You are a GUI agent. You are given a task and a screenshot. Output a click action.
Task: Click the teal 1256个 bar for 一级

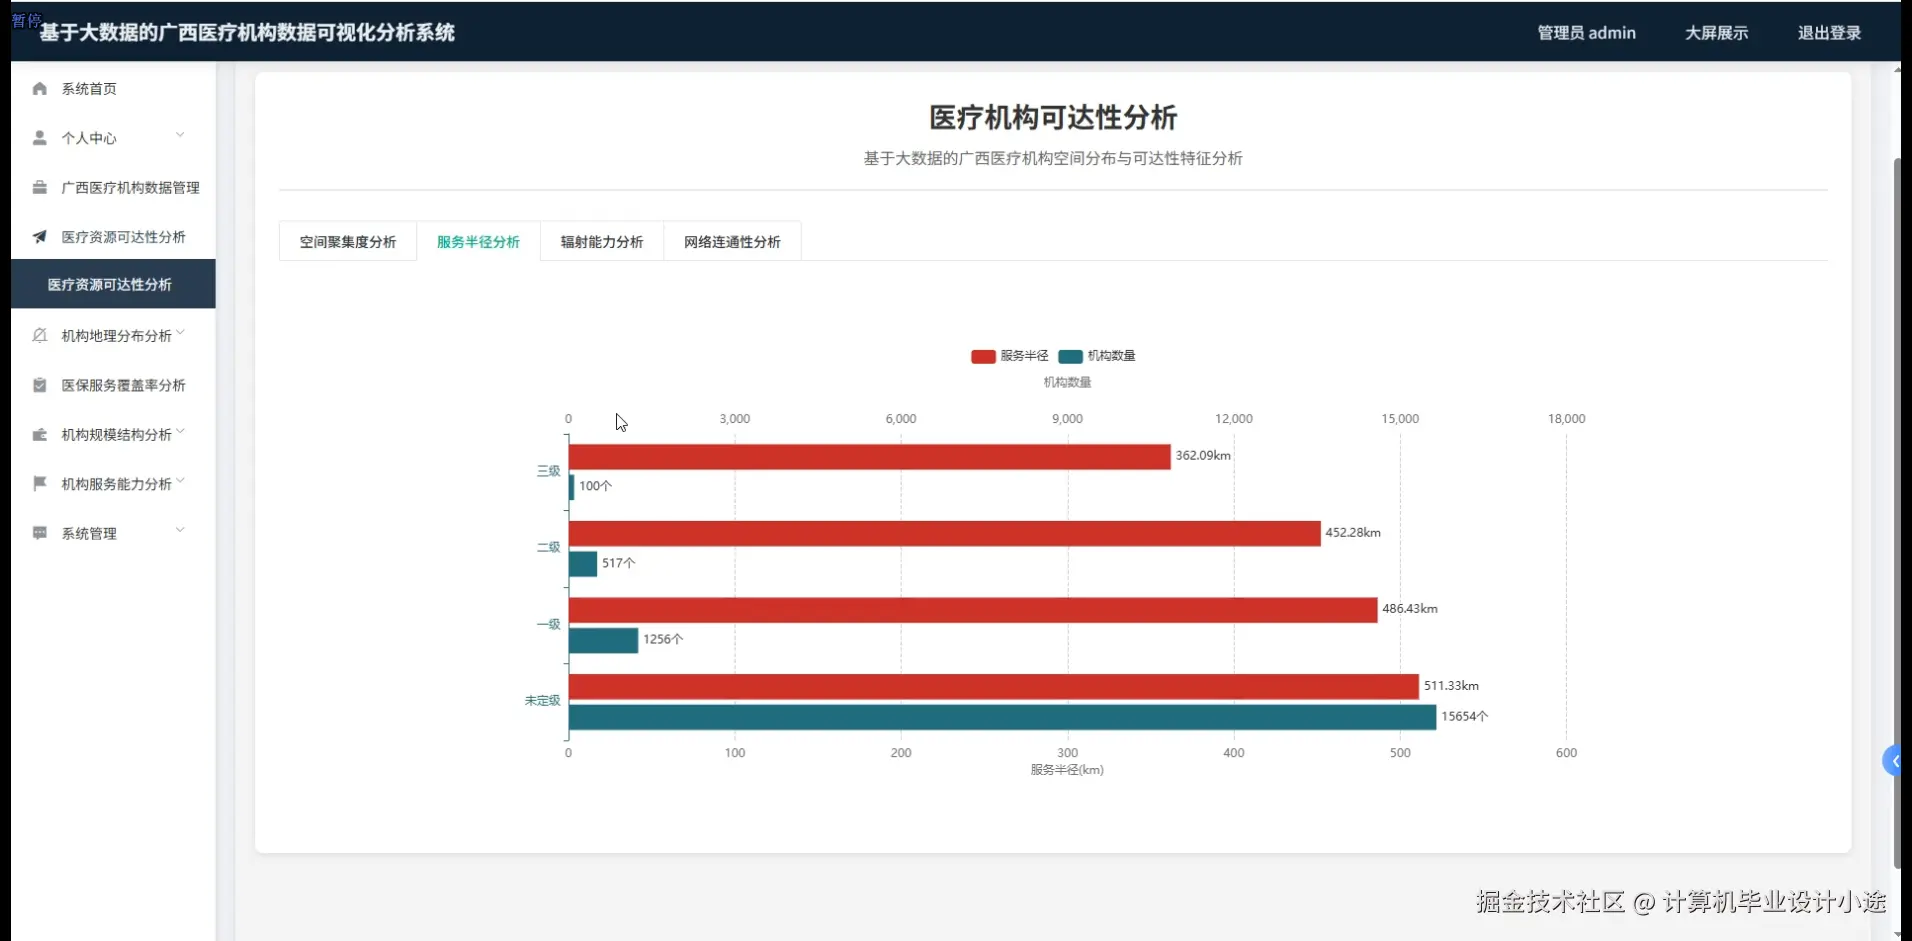[x=603, y=641]
